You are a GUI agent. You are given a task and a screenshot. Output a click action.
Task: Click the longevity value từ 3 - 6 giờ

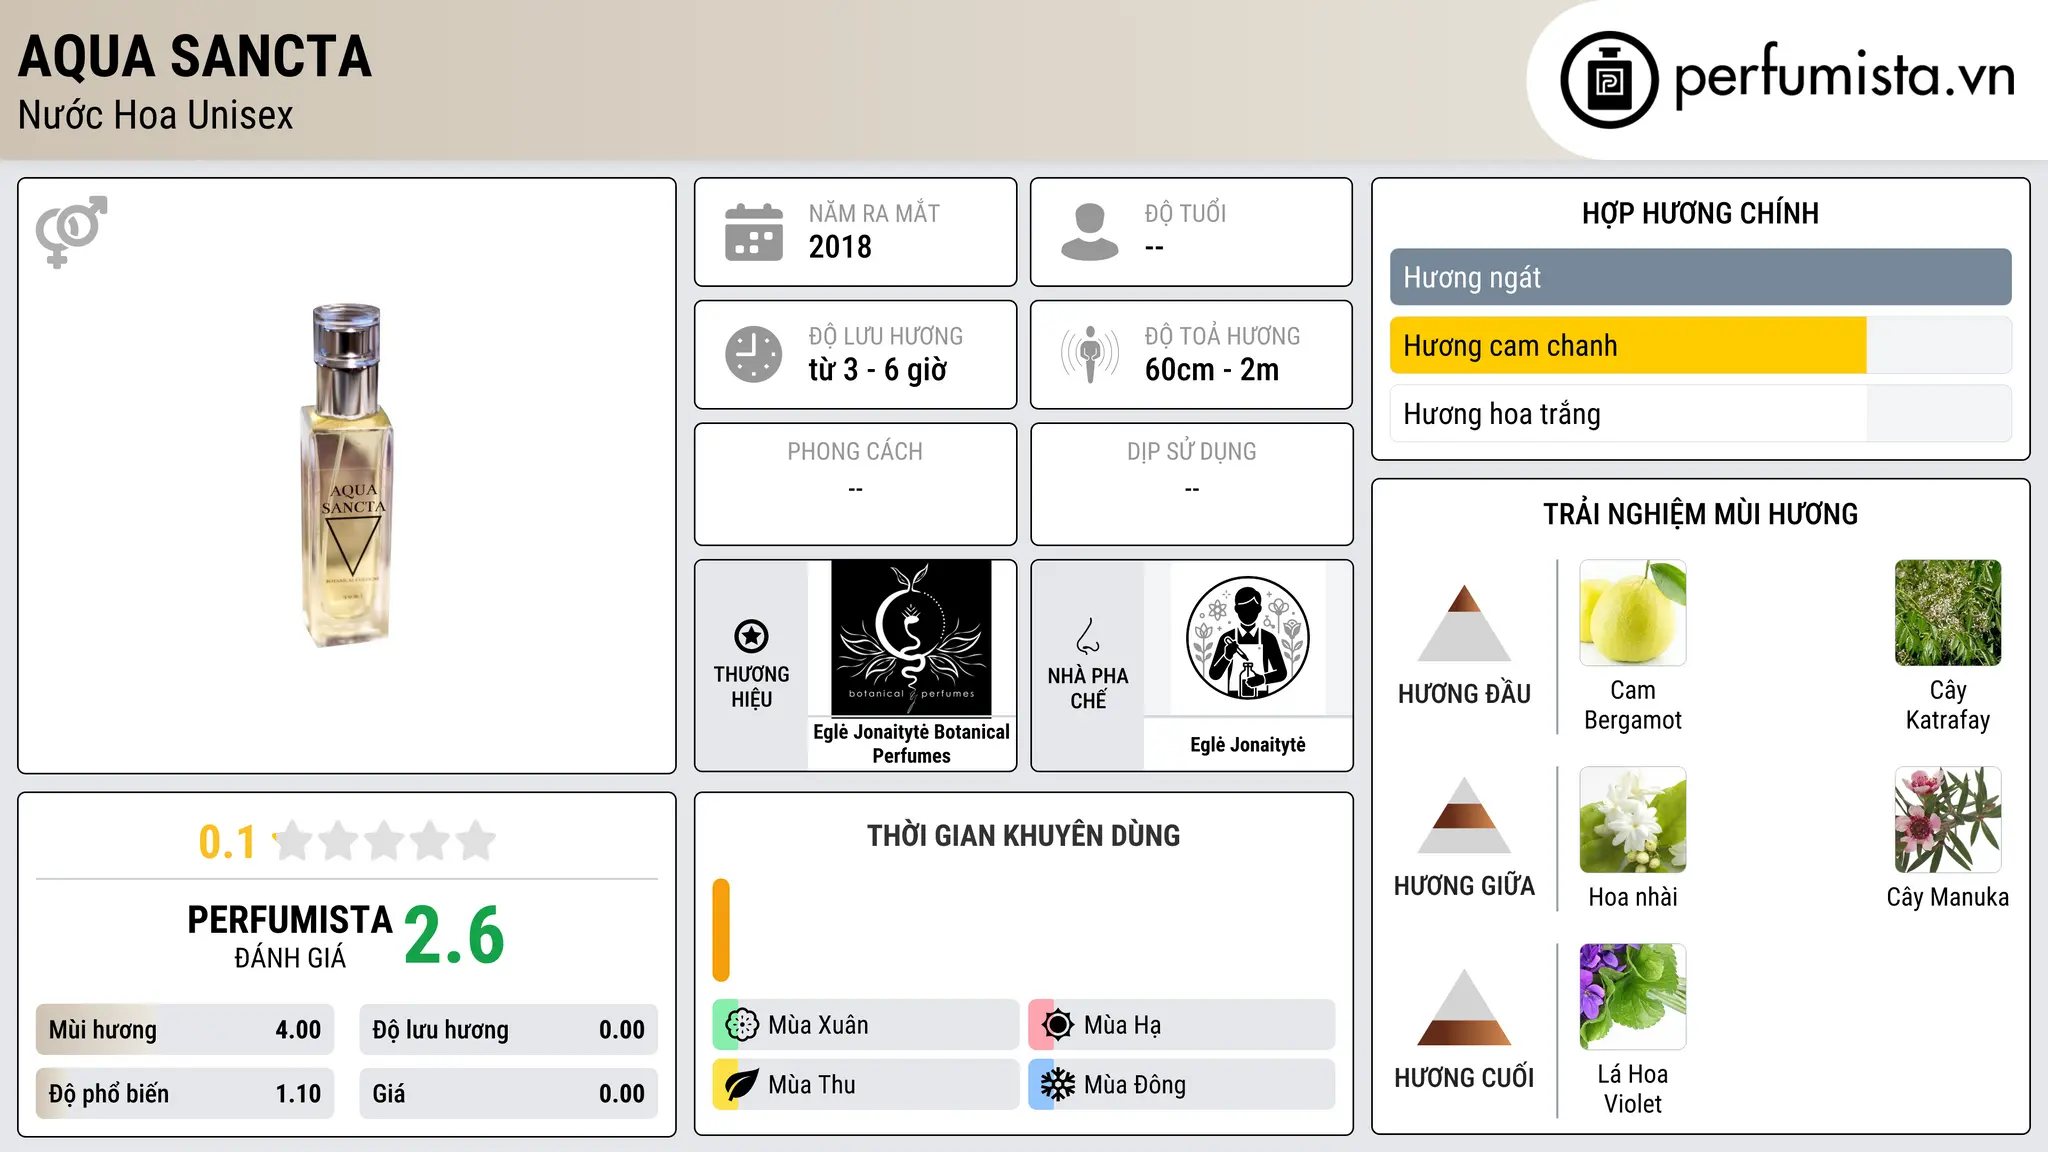pos(878,370)
